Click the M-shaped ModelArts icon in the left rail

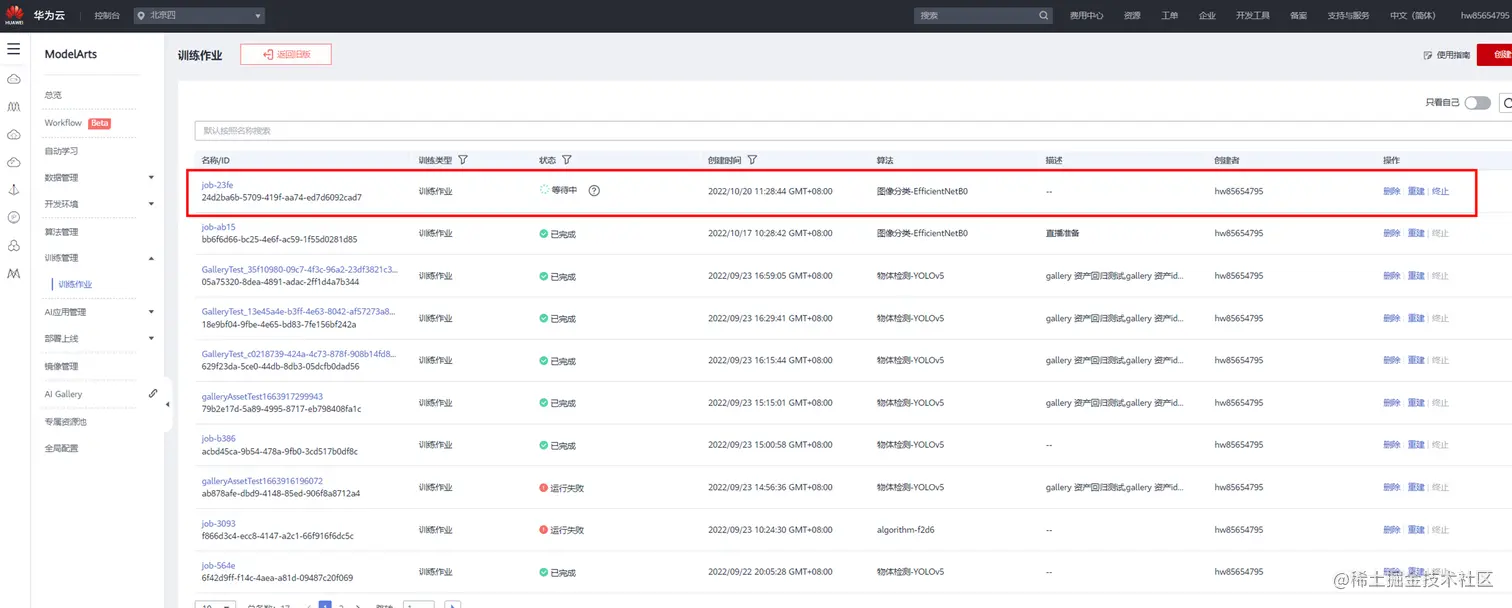point(14,273)
